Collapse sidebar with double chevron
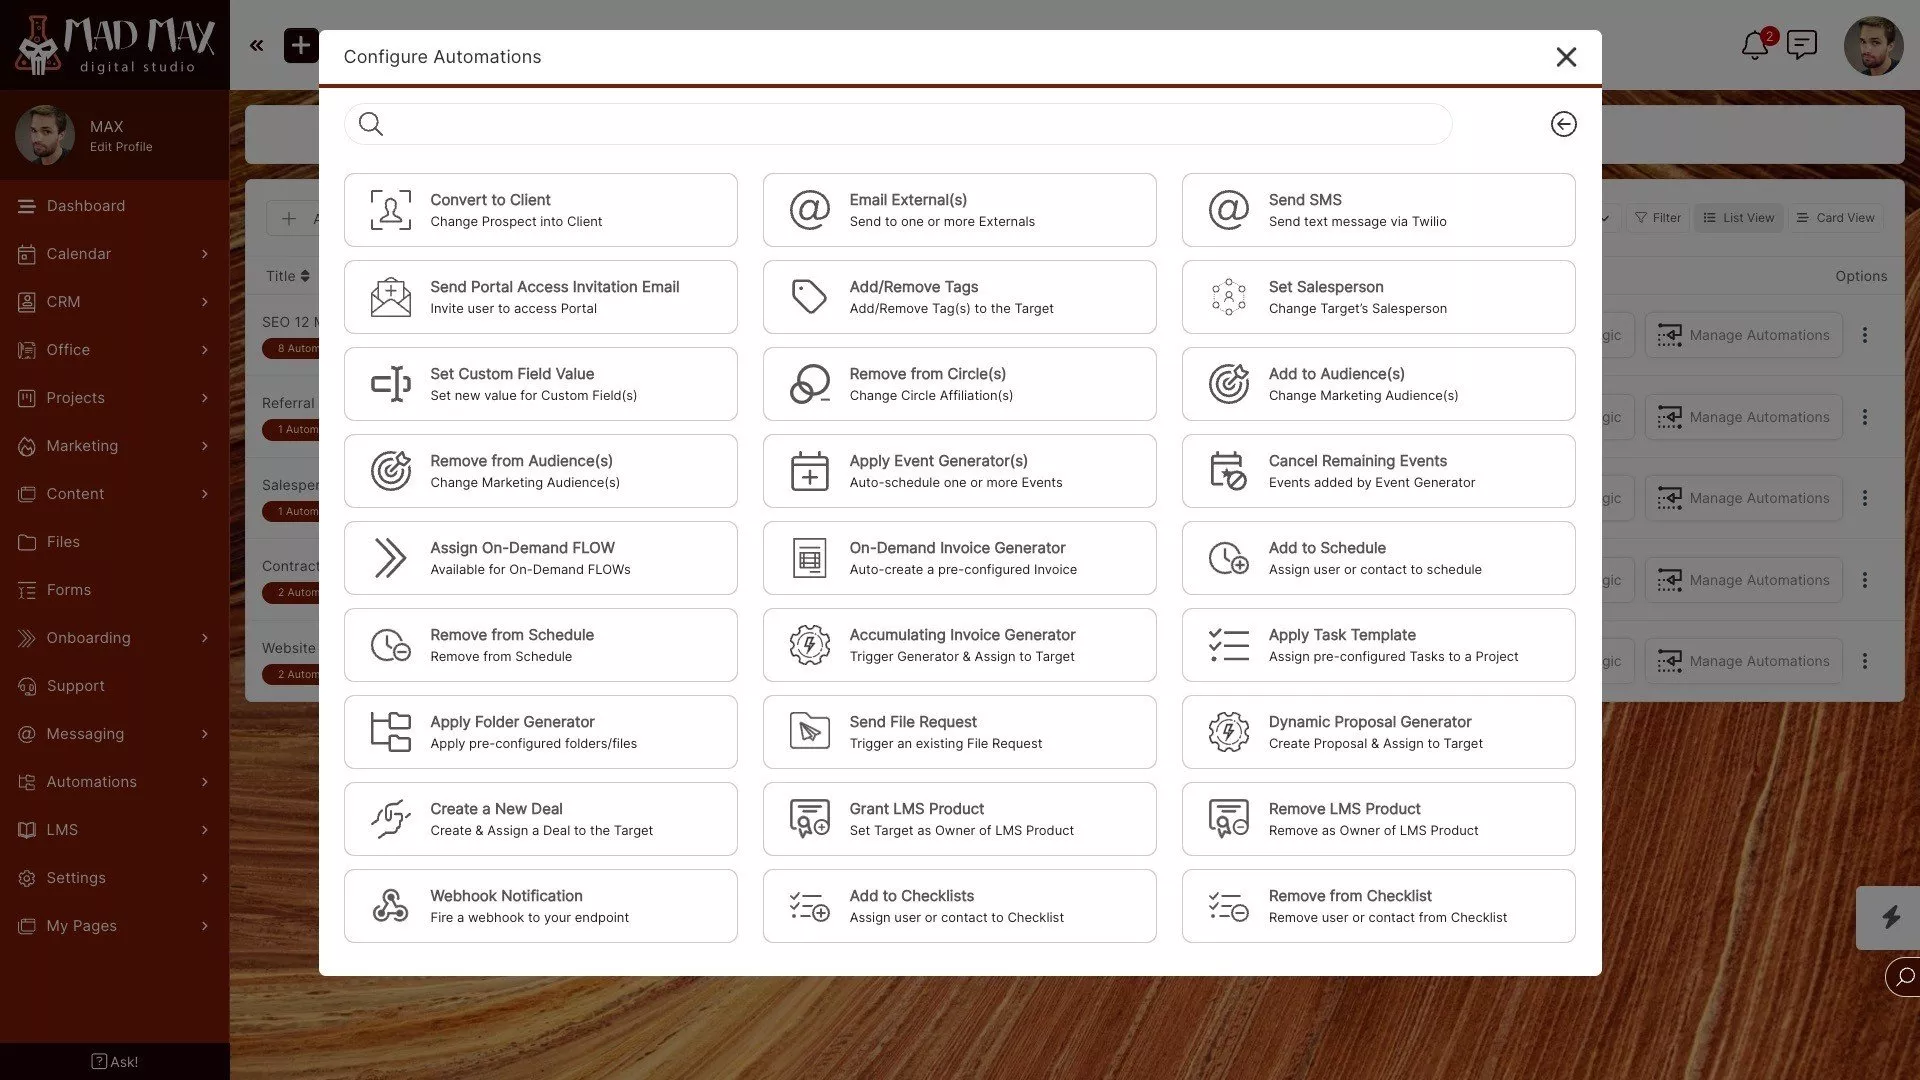1920x1080 pixels. (257, 45)
